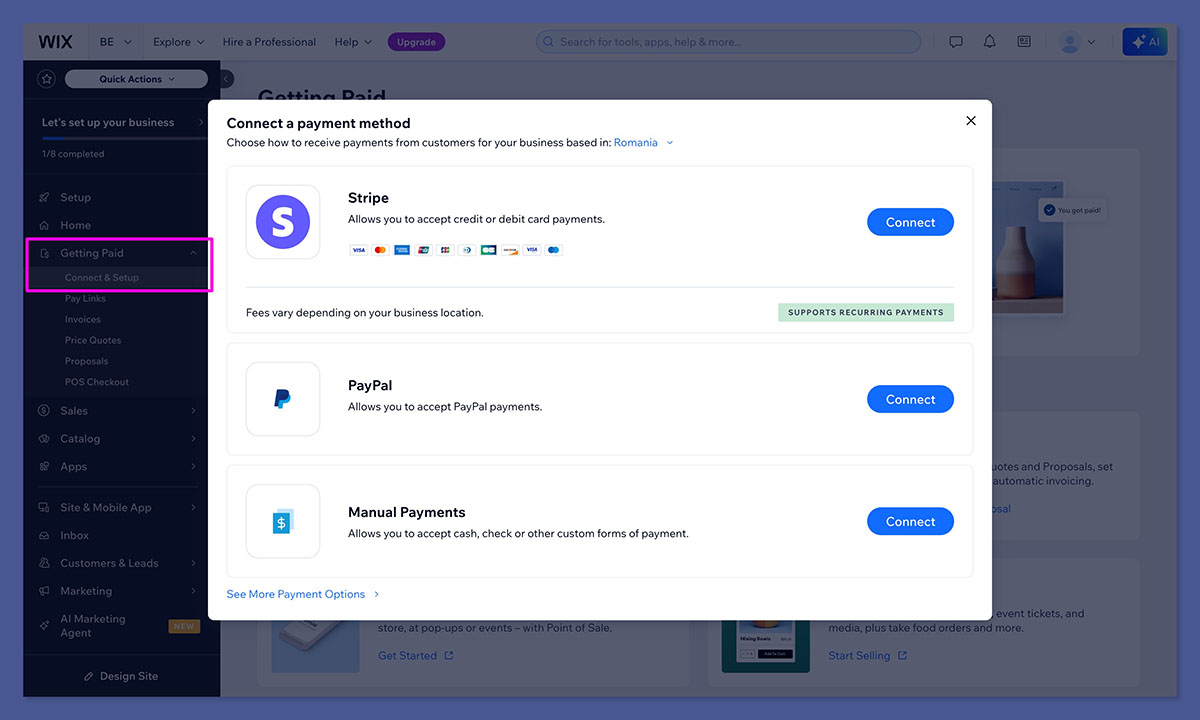1200x720 pixels.
Task: Click the favorites star icon in the sidebar
Action: (46, 79)
